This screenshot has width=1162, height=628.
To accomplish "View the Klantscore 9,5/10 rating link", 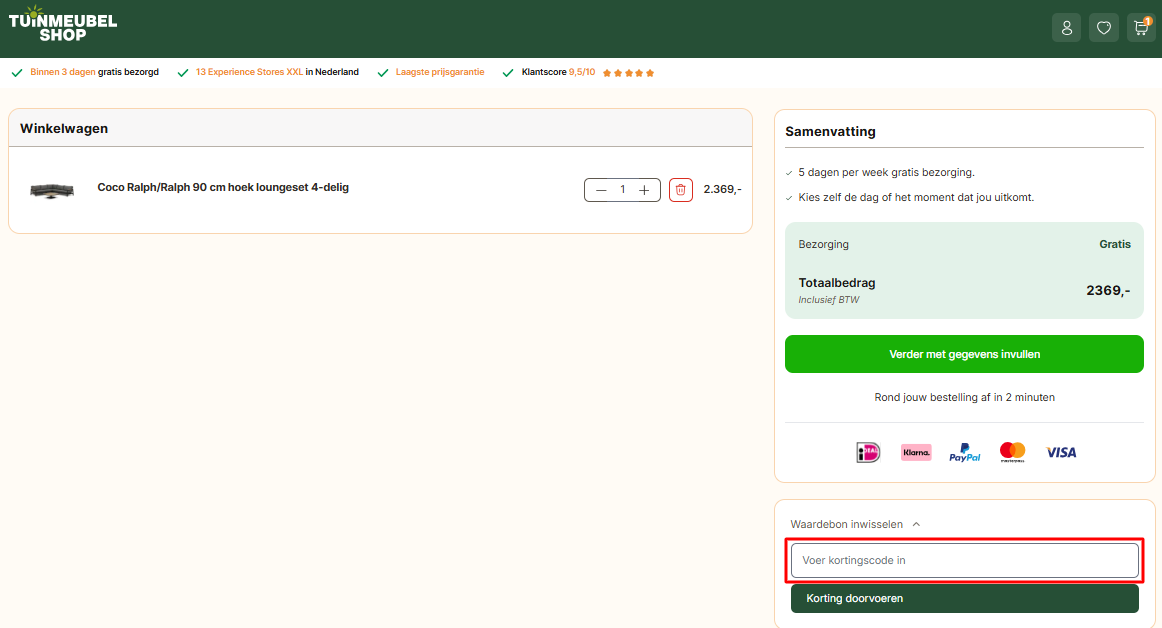I will tap(559, 71).
